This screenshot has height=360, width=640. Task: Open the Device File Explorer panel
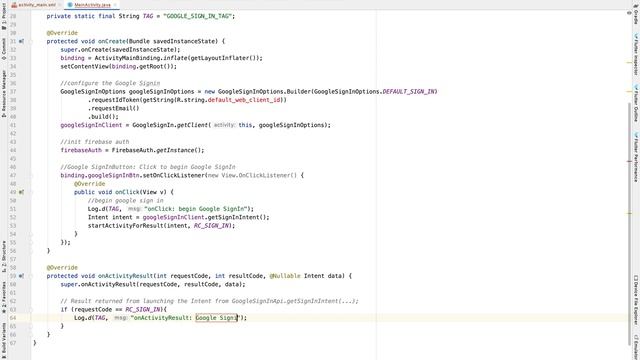click(636, 300)
